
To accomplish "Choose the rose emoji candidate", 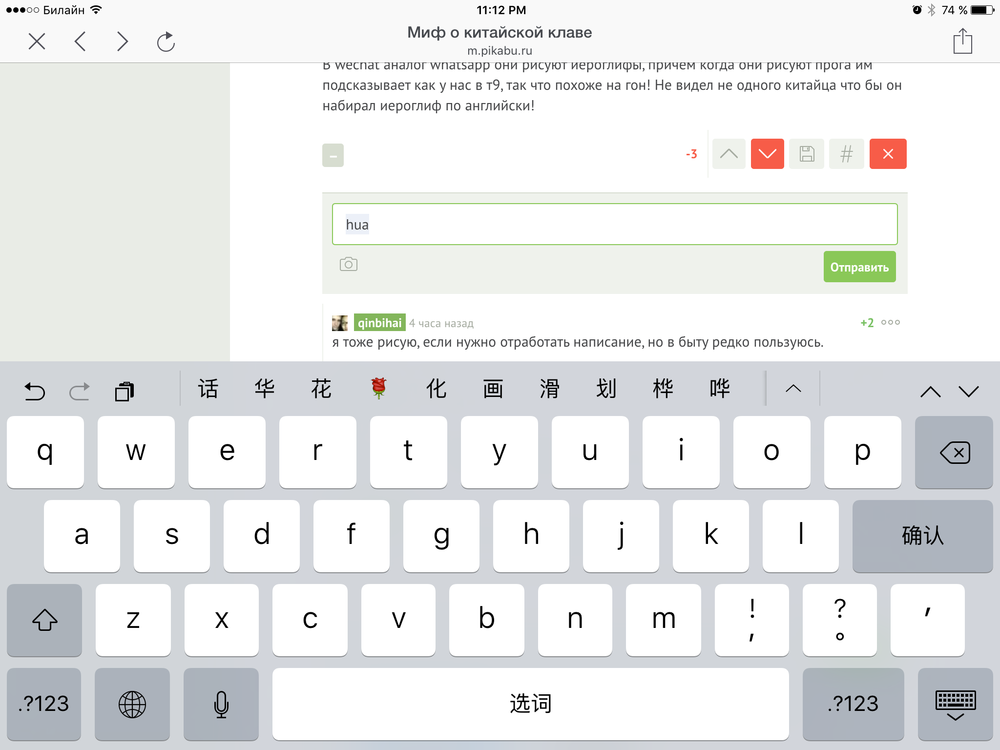I will pos(378,389).
